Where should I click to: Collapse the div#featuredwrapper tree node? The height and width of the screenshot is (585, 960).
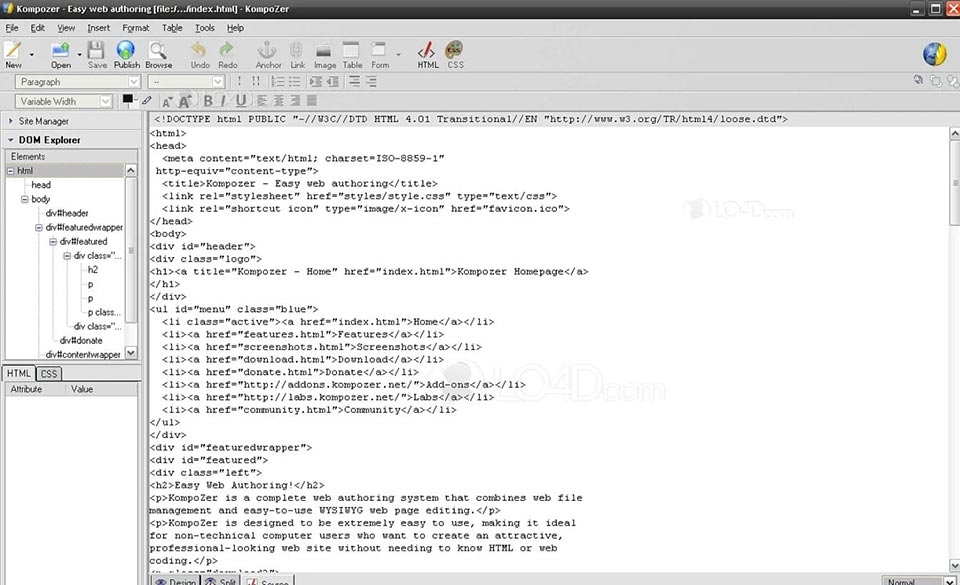coord(39,227)
